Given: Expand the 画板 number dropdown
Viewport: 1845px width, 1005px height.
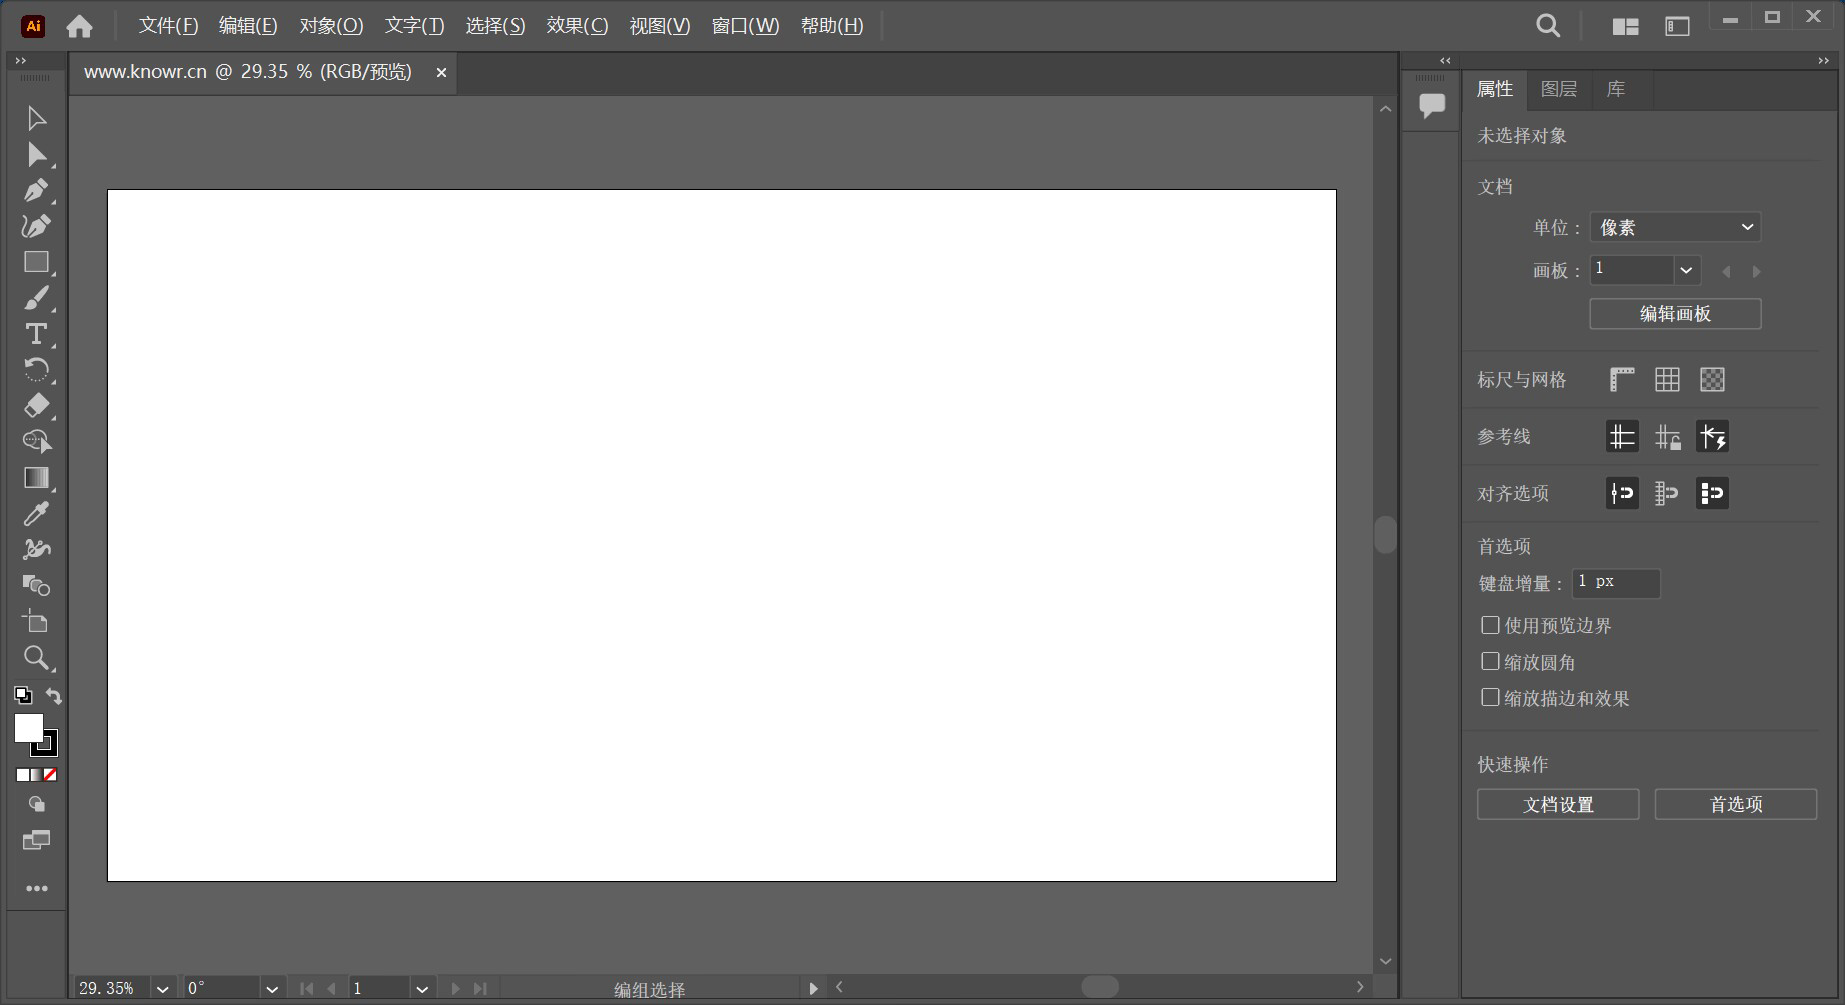Looking at the screenshot, I should (1686, 270).
